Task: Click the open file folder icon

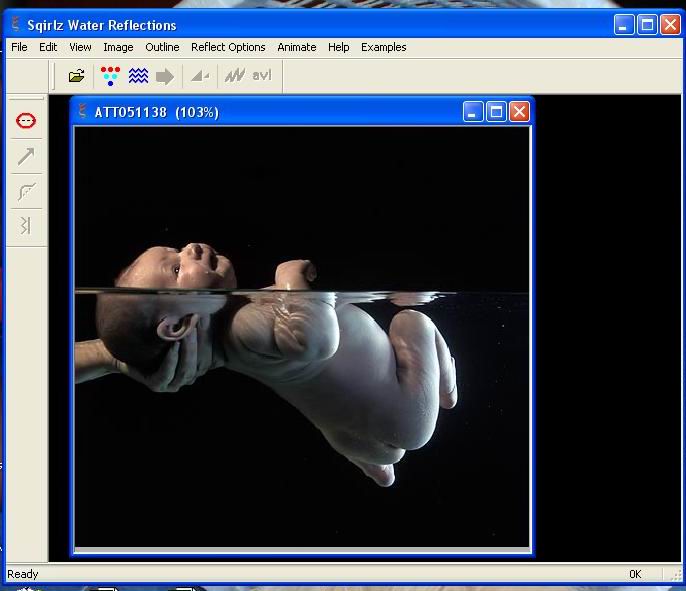Action: (77, 76)
